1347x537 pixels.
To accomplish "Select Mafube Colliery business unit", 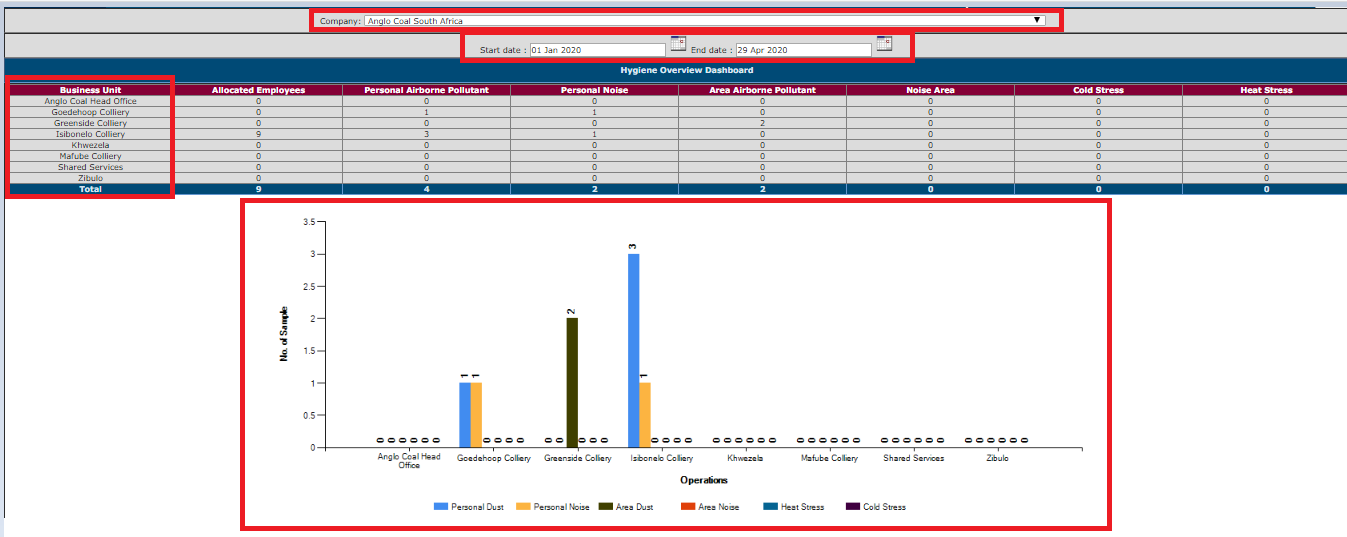I will [90, 156].
